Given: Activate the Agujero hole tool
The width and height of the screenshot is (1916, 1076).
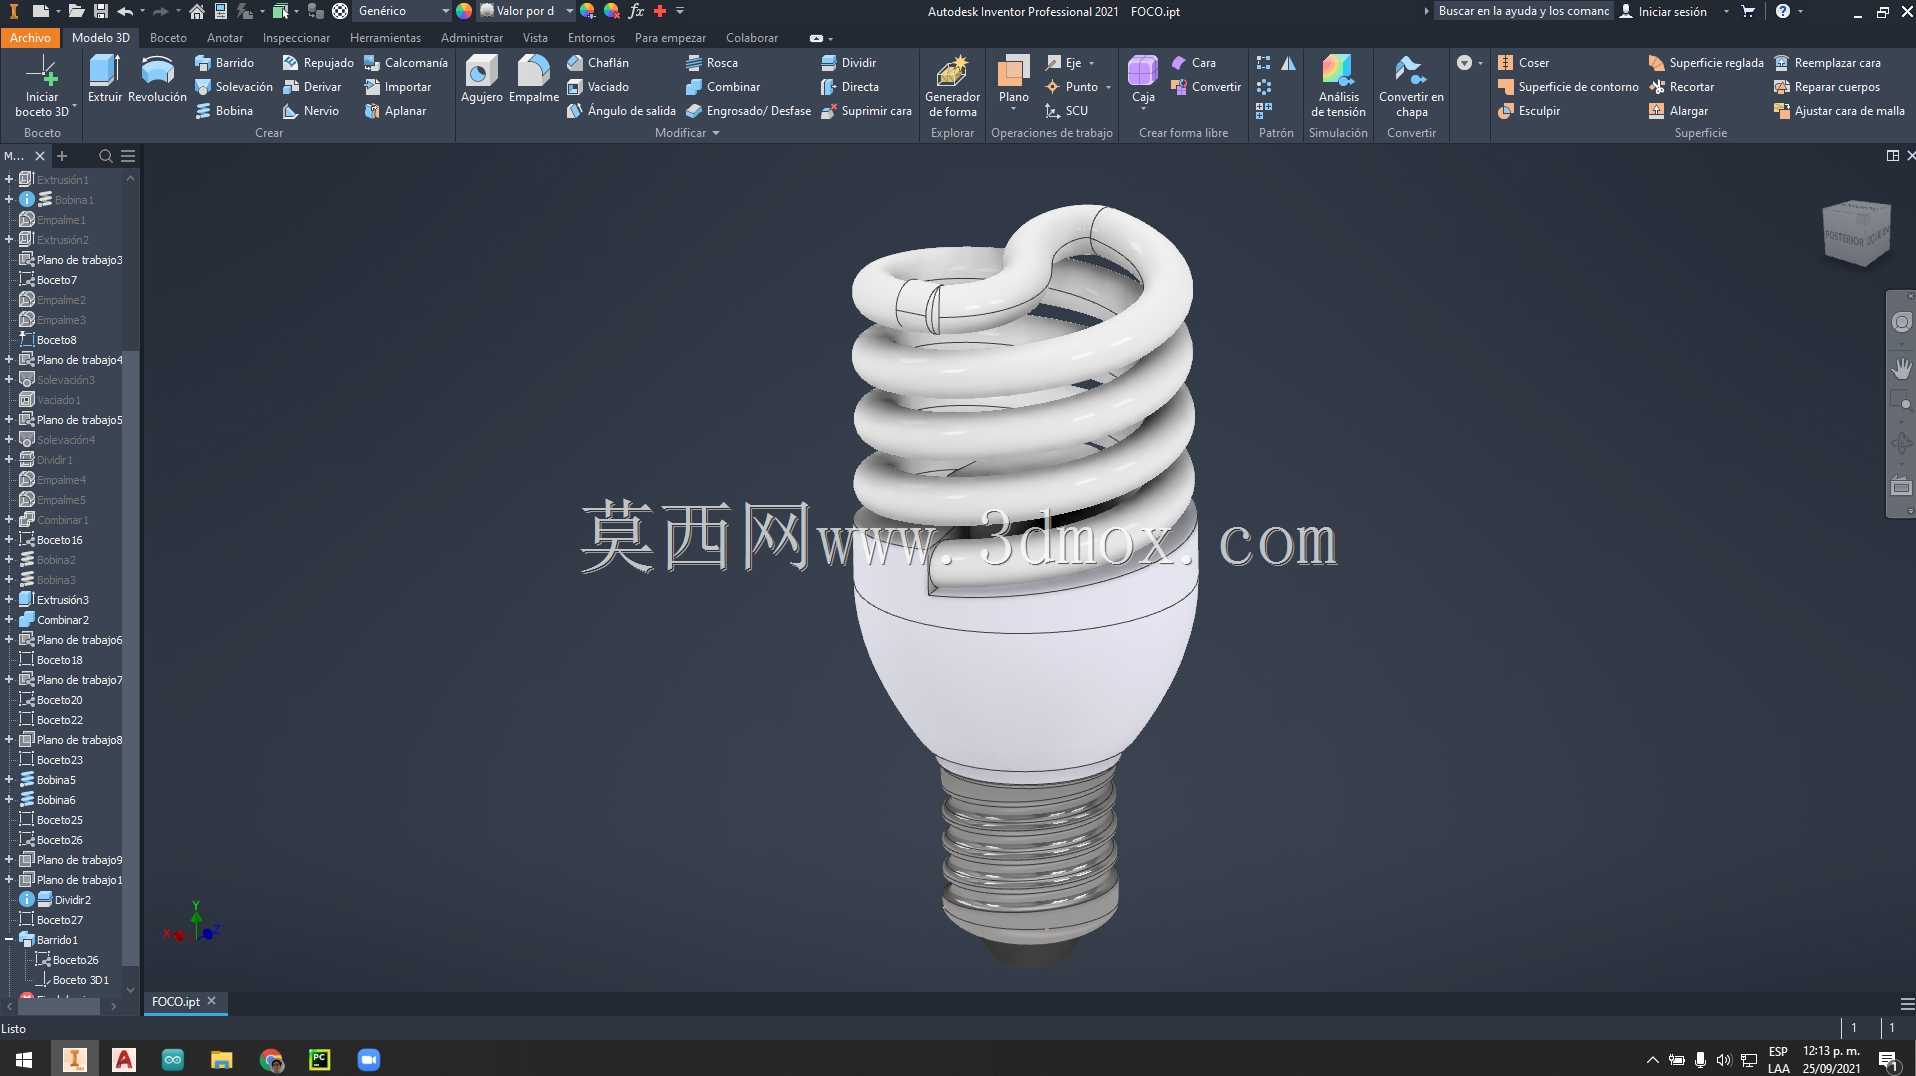Looking at the screenshot, I should click(x=481, y=79).
